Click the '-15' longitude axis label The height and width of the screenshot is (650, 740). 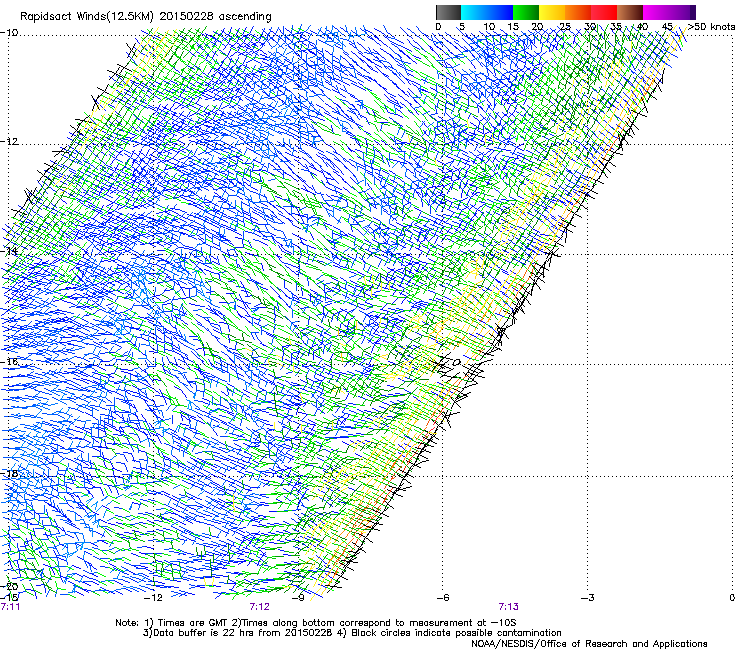[9, 597]
